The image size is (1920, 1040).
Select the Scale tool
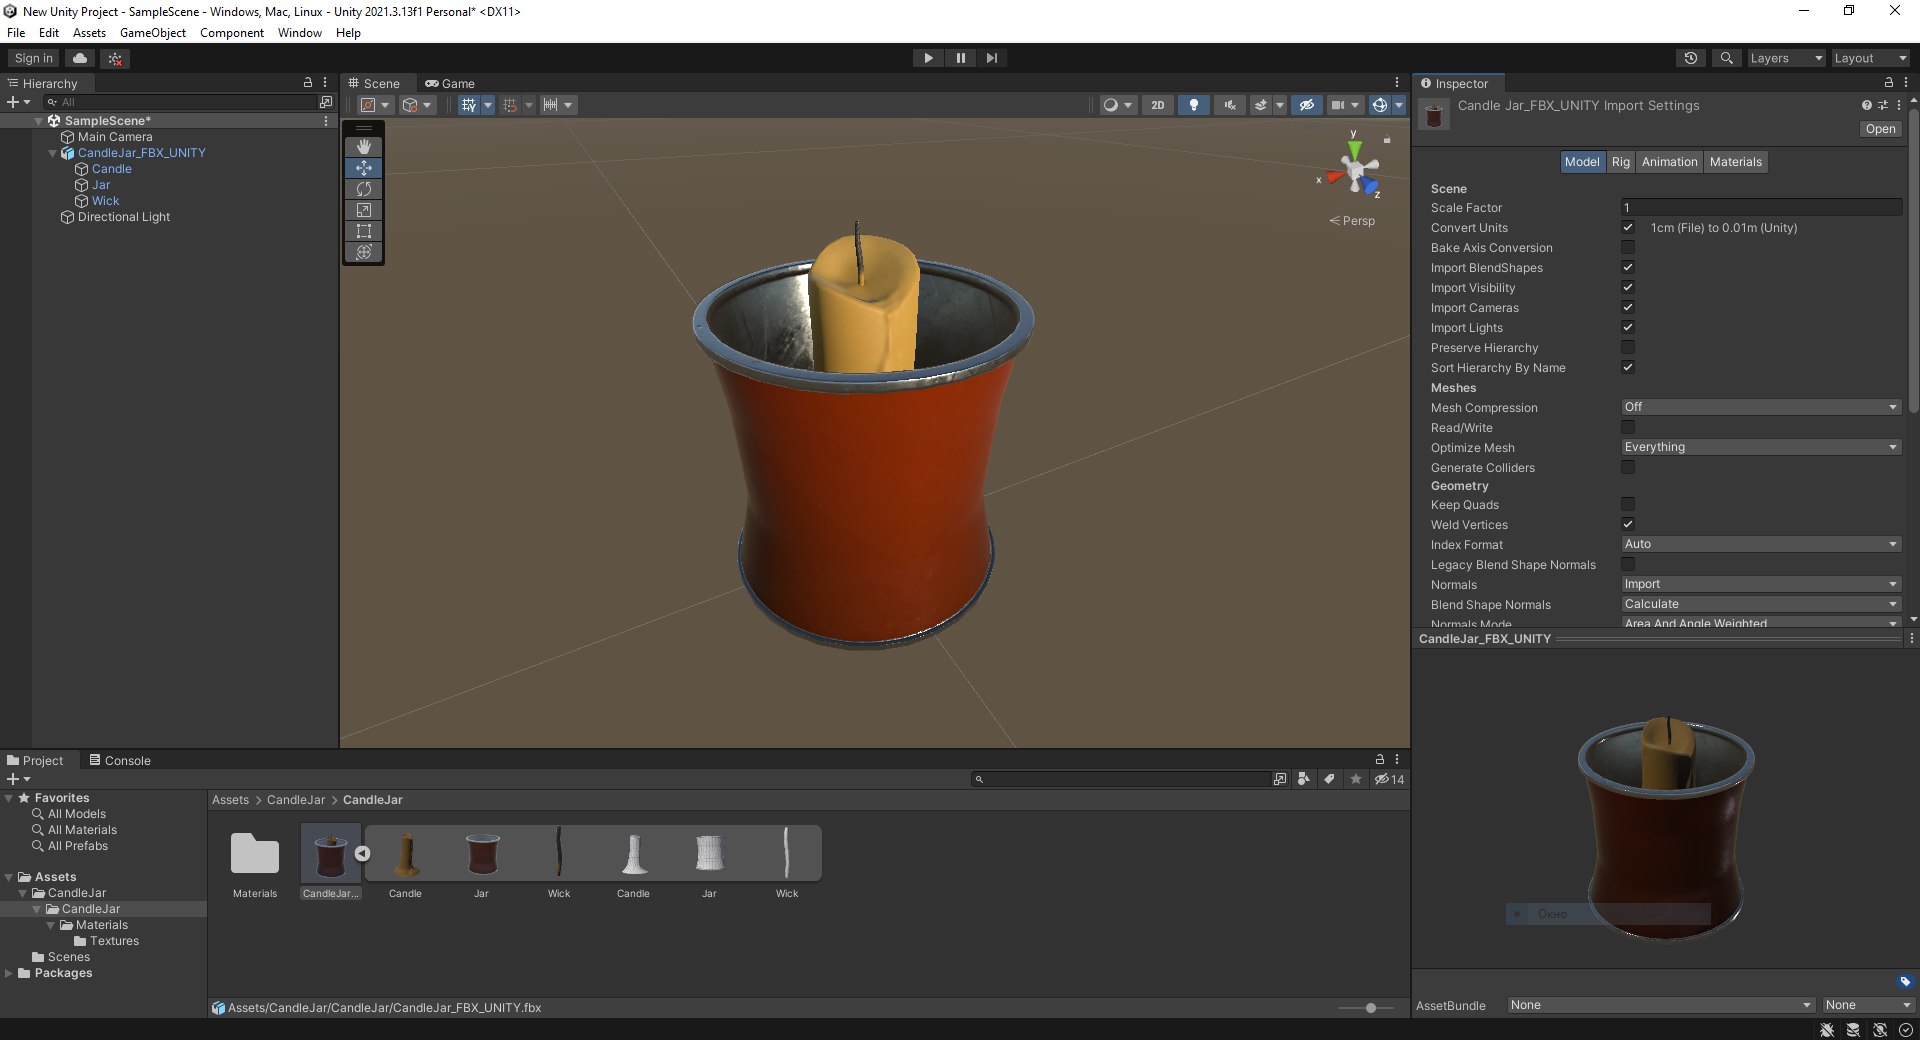click(x=364, y=210)
